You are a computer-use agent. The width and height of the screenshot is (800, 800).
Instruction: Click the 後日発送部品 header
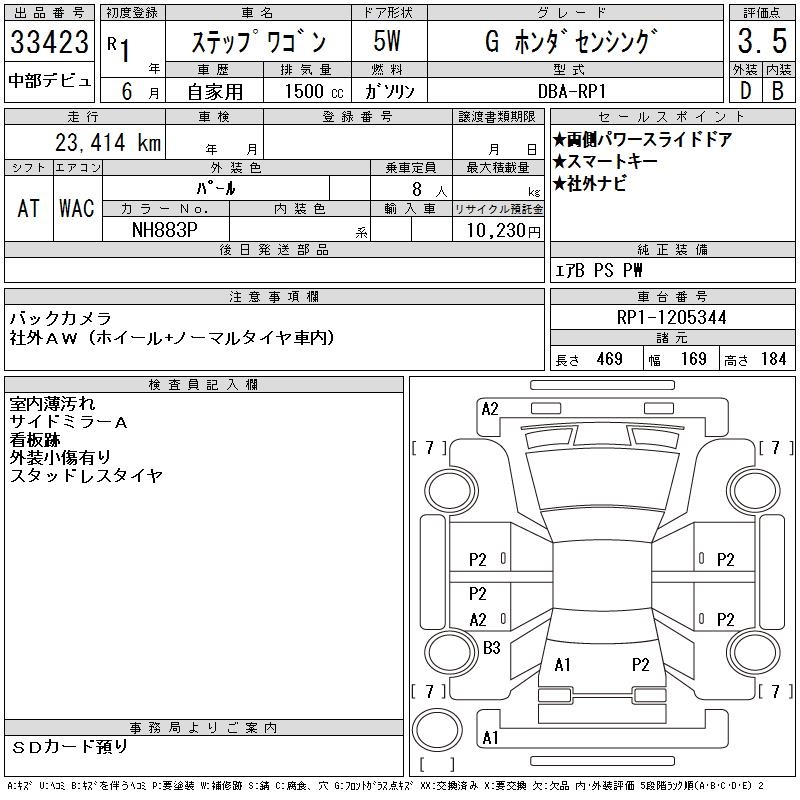pos(274,249)
